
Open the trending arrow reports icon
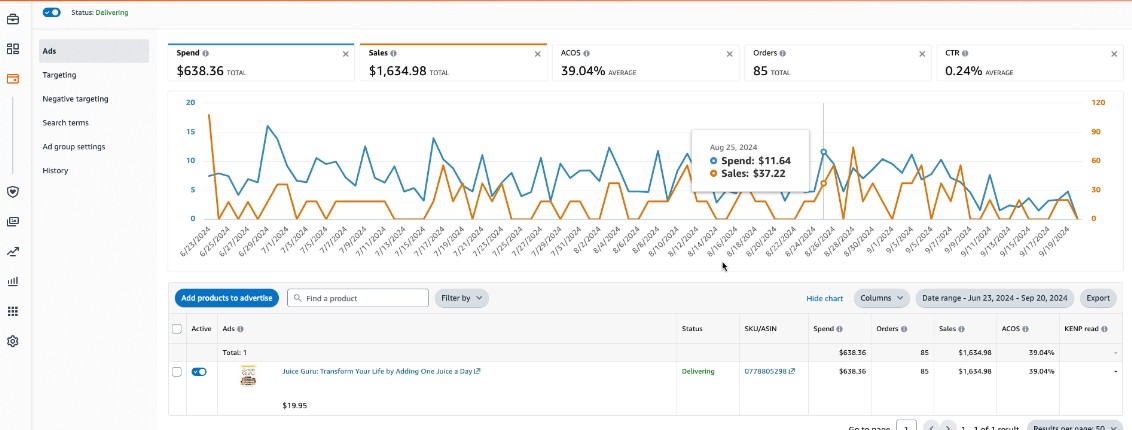[13, 251]
